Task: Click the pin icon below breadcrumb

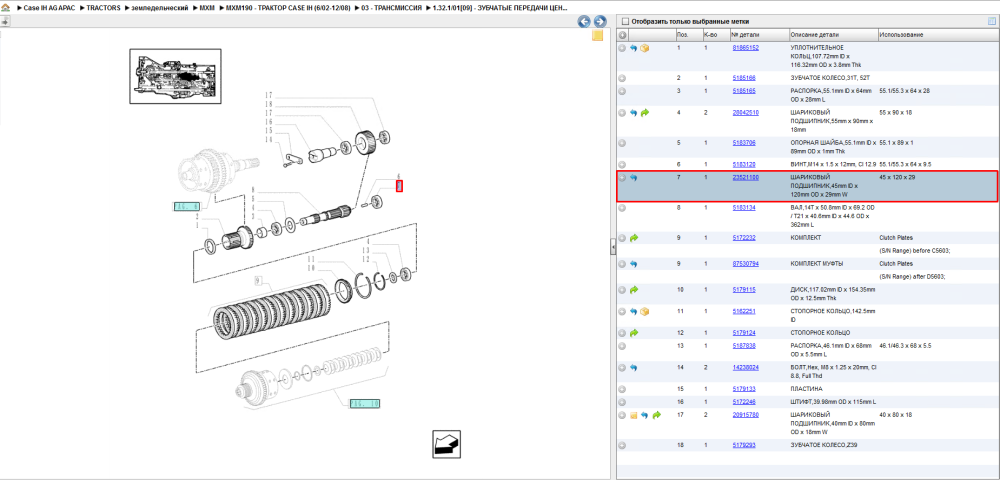Action: pos(4,22)
